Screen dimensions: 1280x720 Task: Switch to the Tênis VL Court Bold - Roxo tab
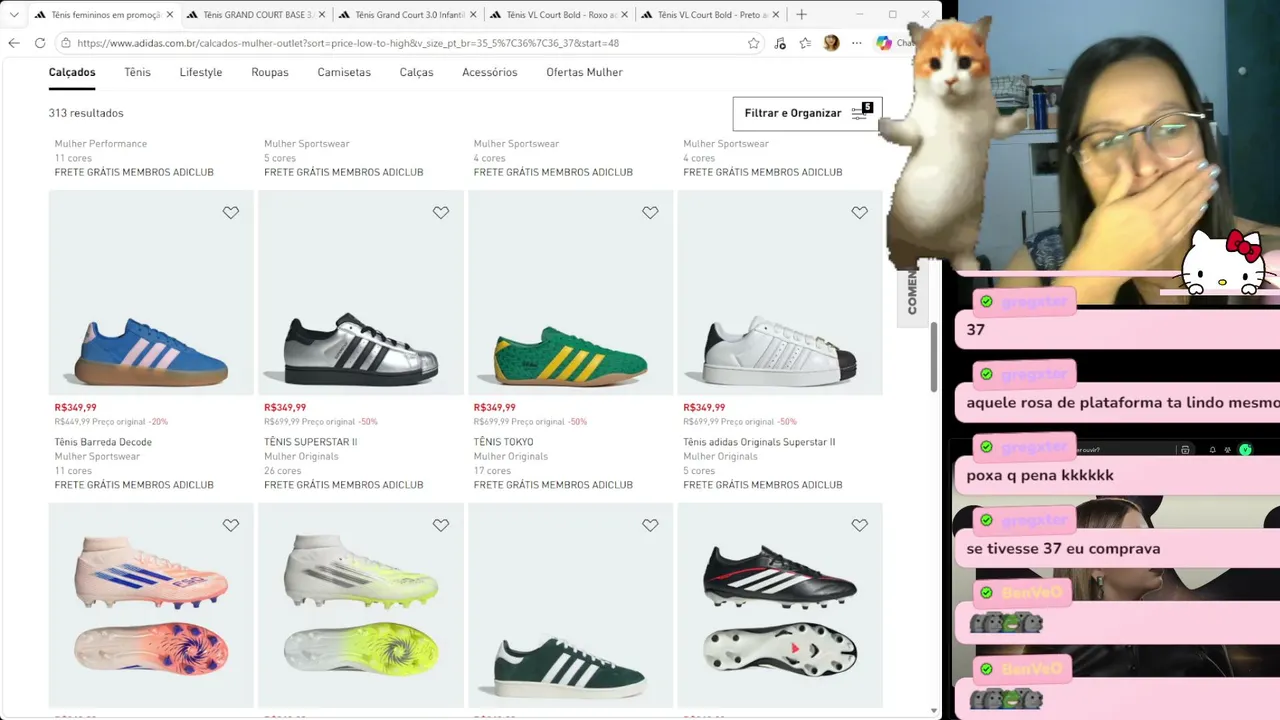pyautogui.click(x=559, y=15)
